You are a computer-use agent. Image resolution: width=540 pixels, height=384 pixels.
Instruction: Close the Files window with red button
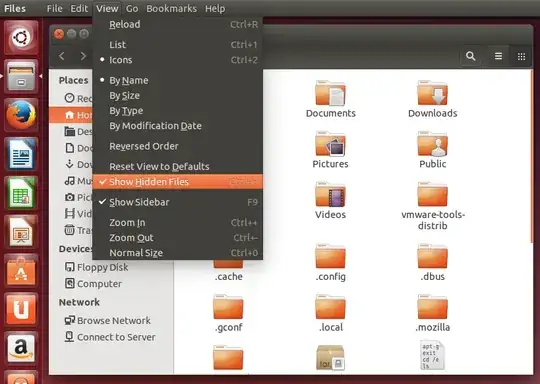(59, 34)
